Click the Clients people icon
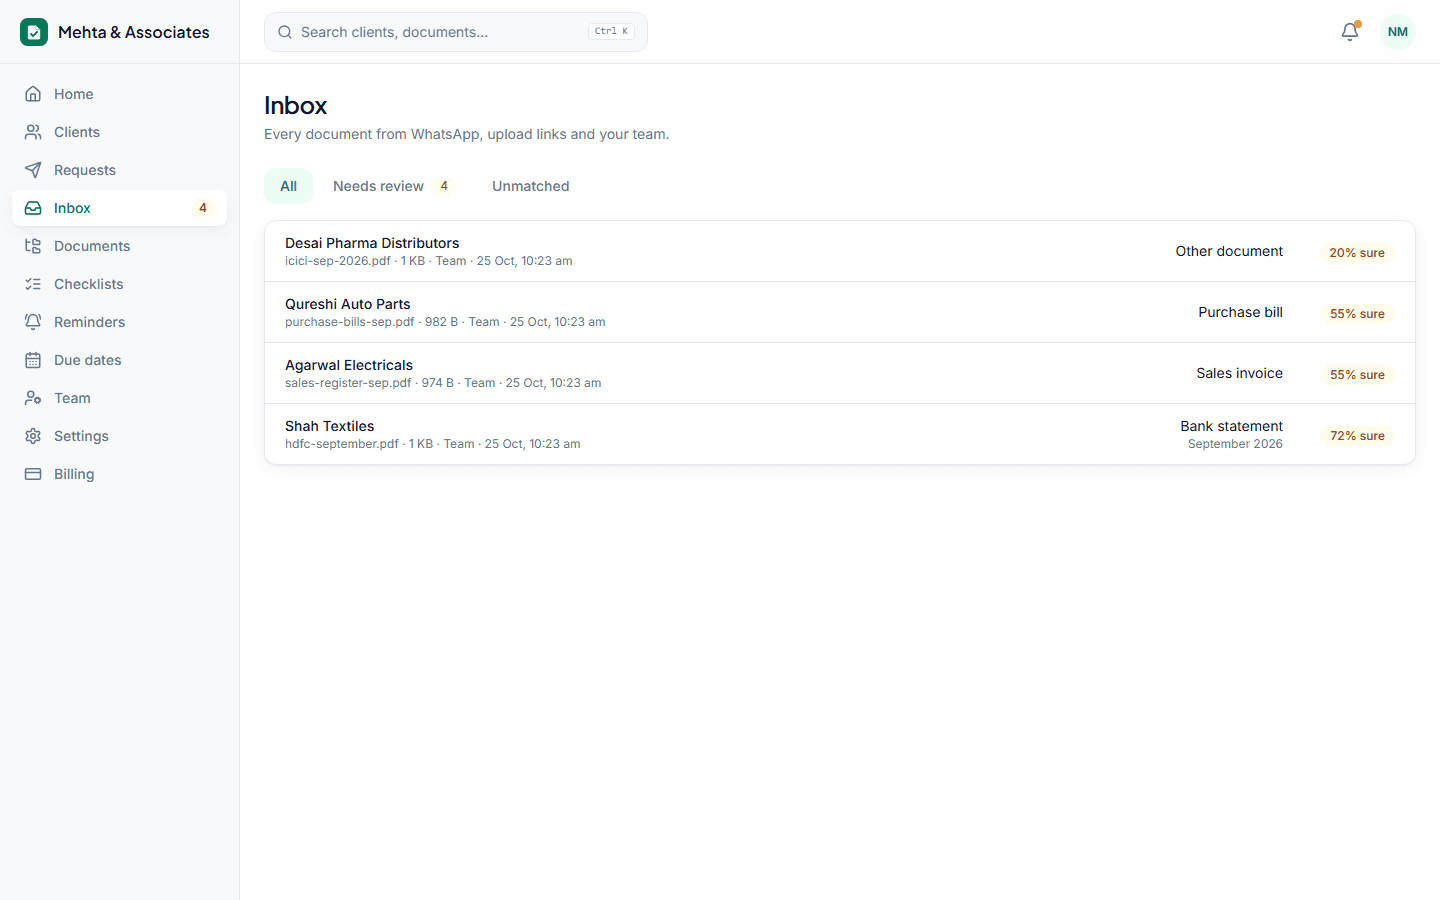 click(x=33, y=132)
